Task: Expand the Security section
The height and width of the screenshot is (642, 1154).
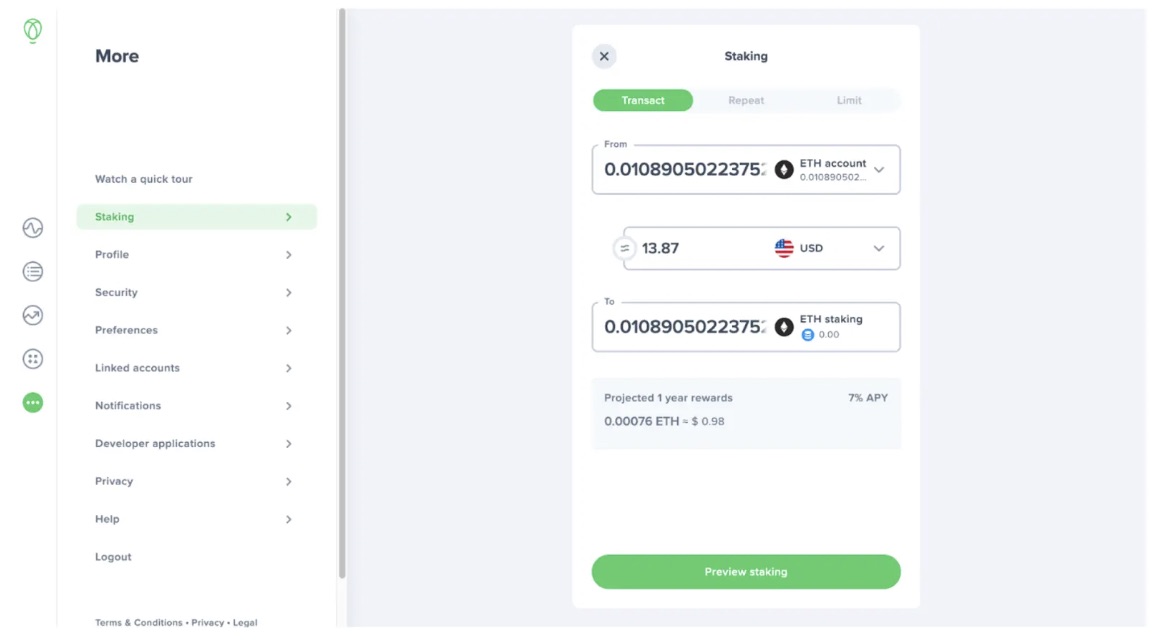Action: 196,292
